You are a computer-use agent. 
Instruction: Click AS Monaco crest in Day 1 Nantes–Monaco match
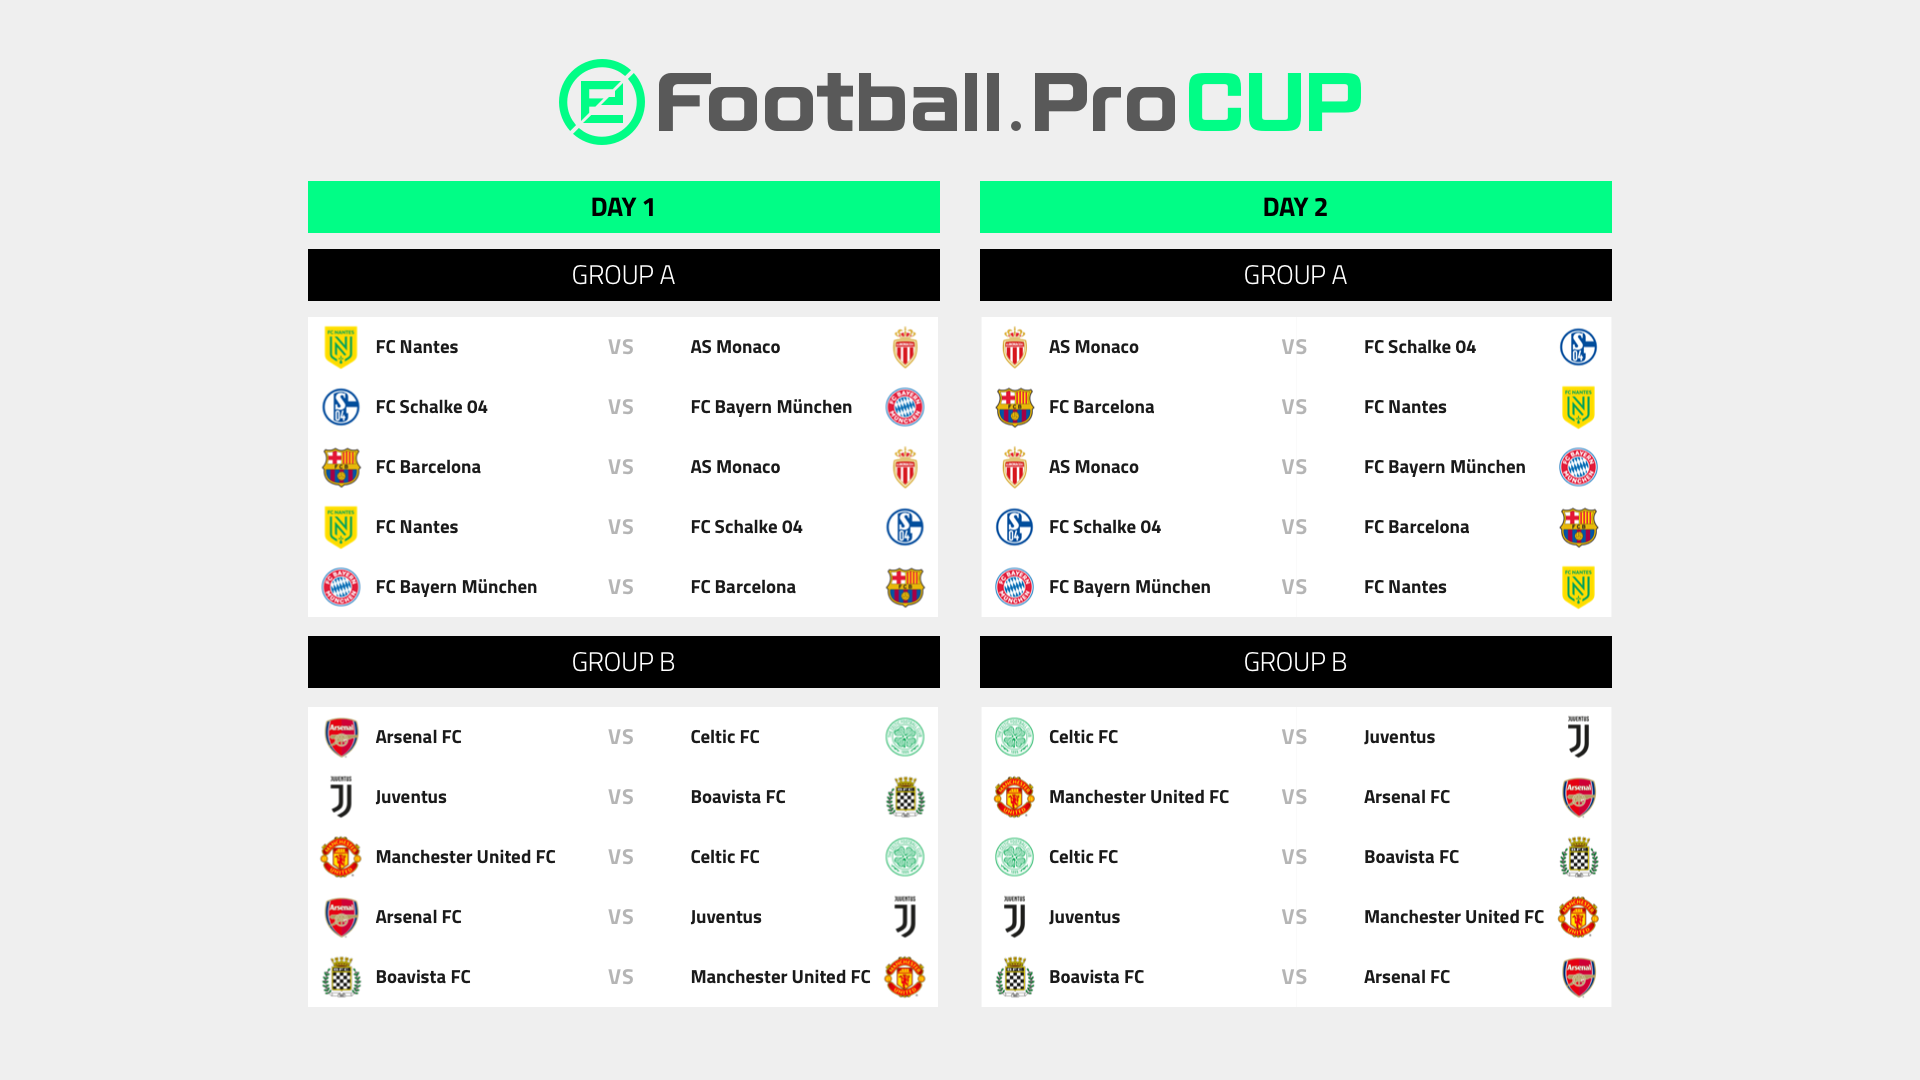(x=905, y=347)
